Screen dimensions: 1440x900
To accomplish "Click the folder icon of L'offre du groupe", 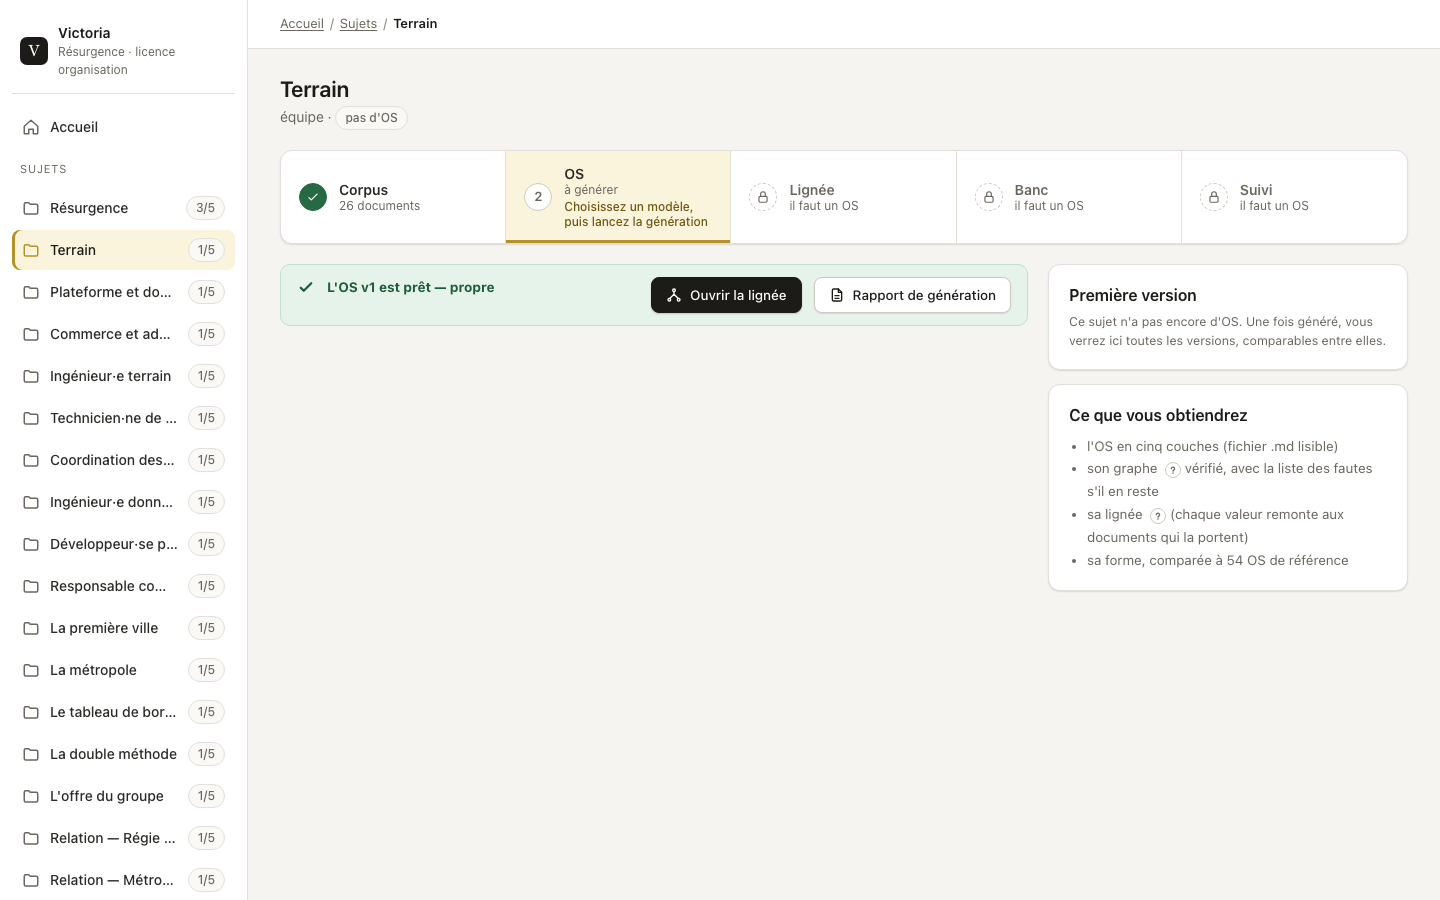I will point(31,796).
